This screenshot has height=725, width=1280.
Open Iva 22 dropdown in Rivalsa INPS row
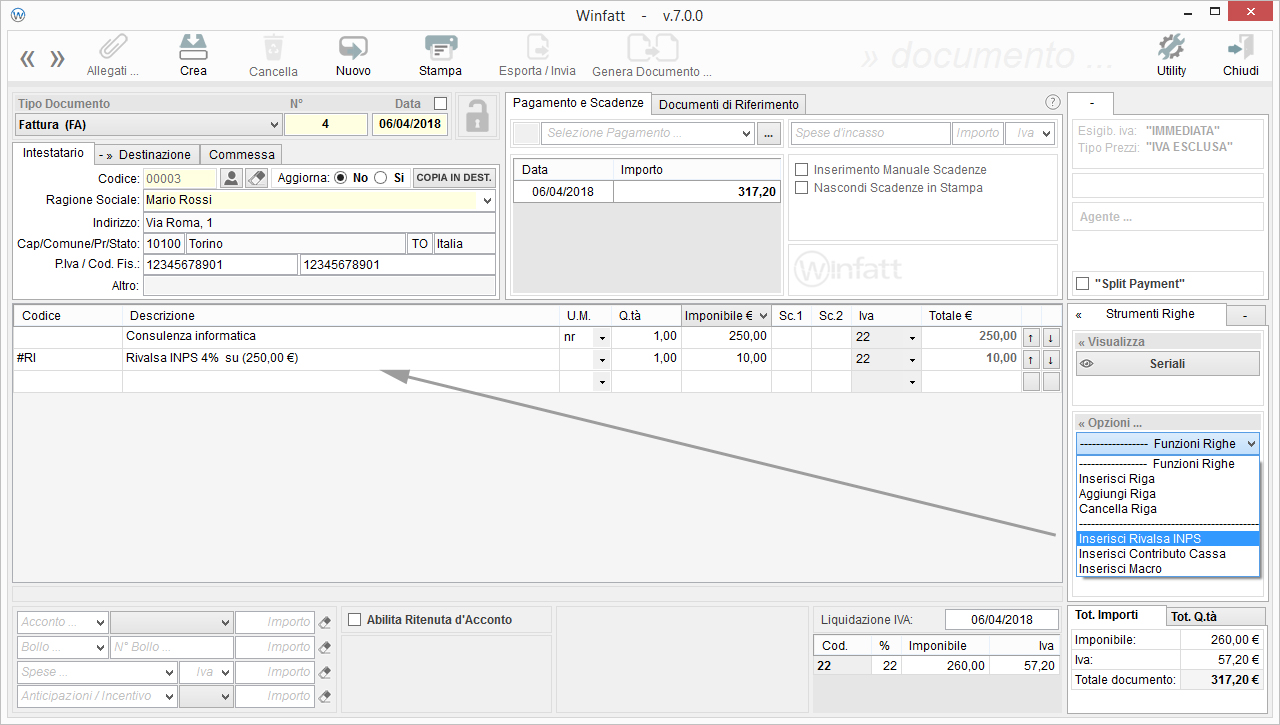[x=912, y=360]
